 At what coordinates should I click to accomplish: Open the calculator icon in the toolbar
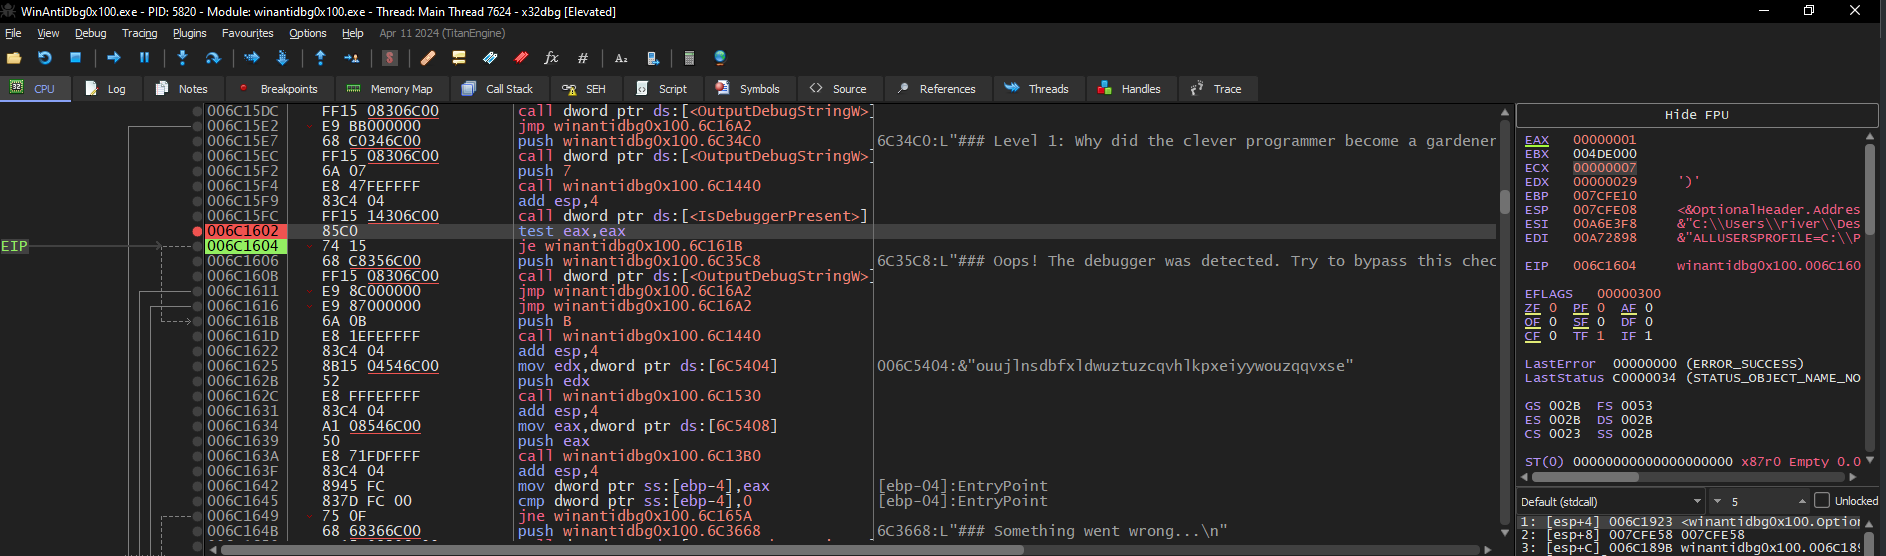(x=689, y=58)
